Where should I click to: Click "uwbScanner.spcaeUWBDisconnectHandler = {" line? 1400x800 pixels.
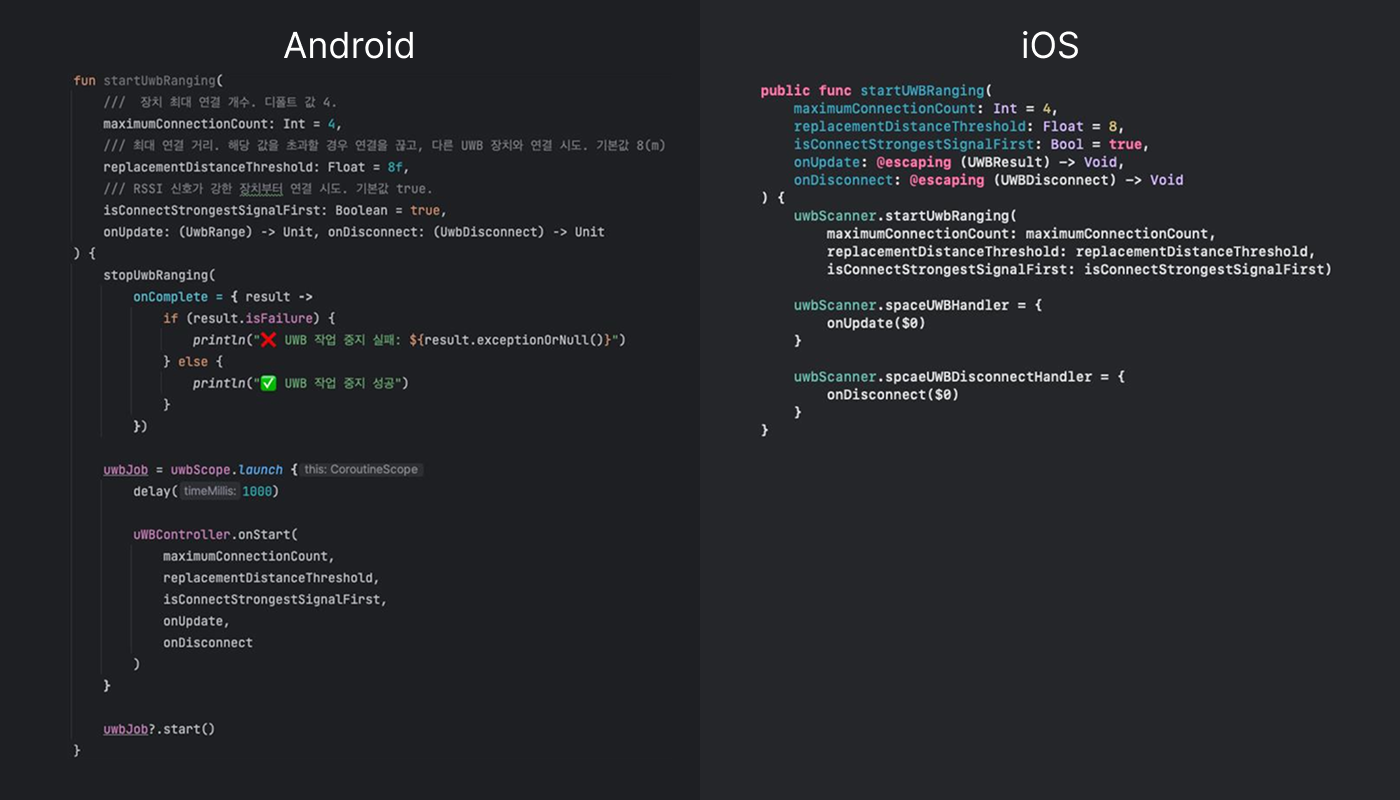tap(959, 377)
